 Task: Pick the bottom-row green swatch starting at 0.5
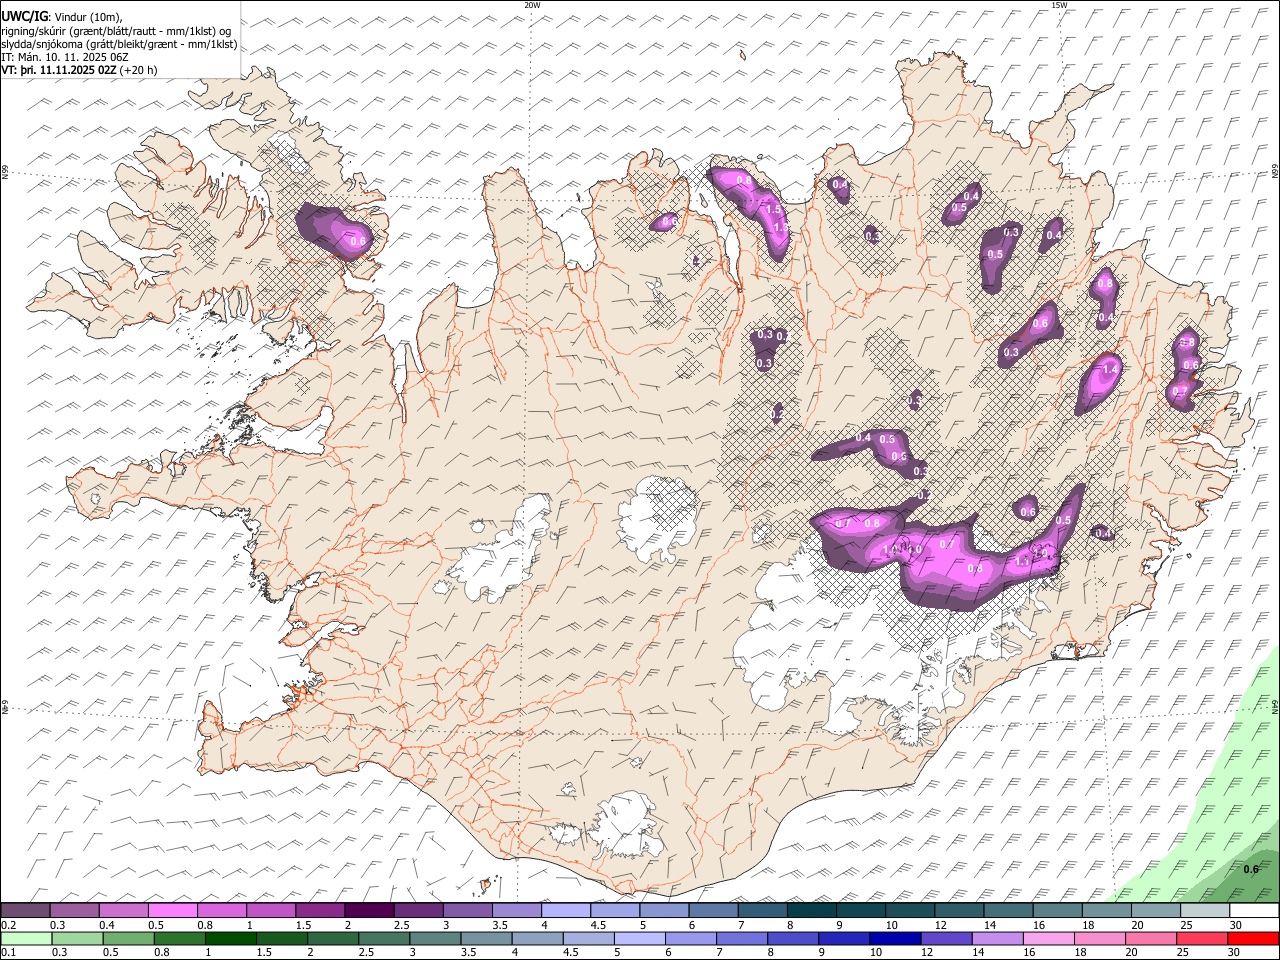click(x=129, y=938)
